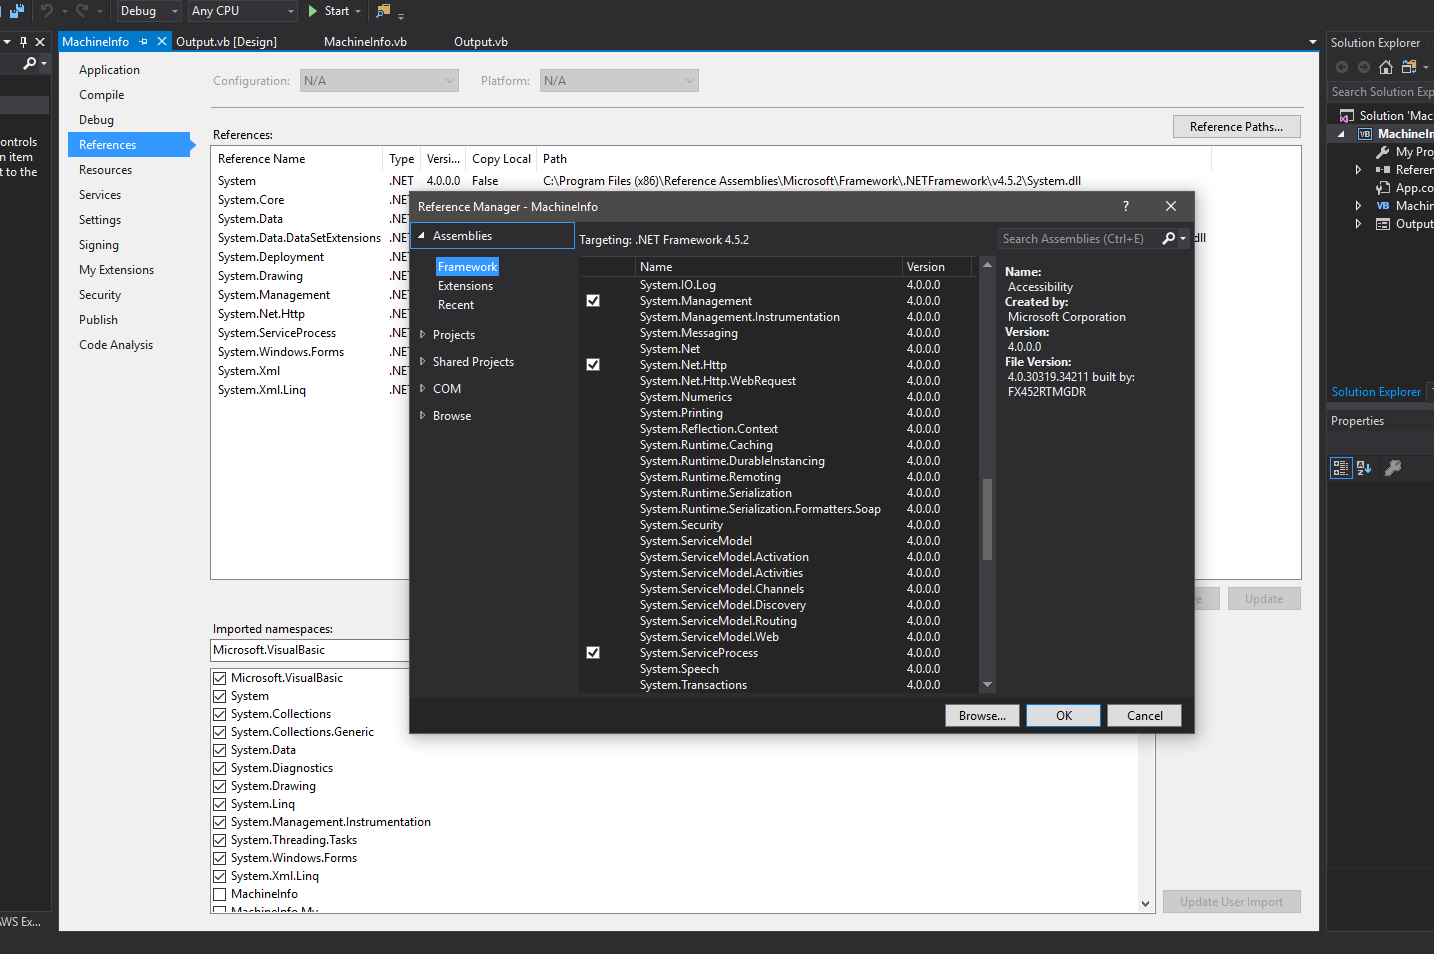Click Cancel in Reference Manager

1145,716
